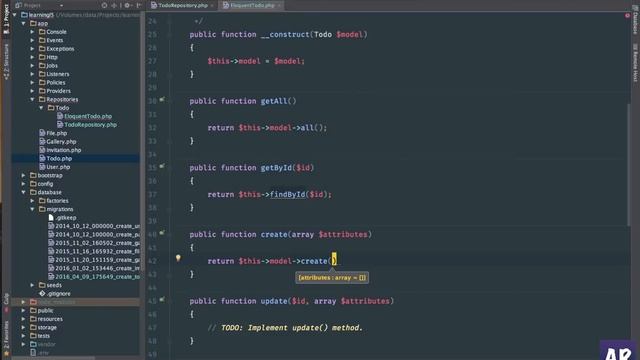Click the implements-method gutter icon on line 30
Screen dimensions: 640x360
point(162,100)
